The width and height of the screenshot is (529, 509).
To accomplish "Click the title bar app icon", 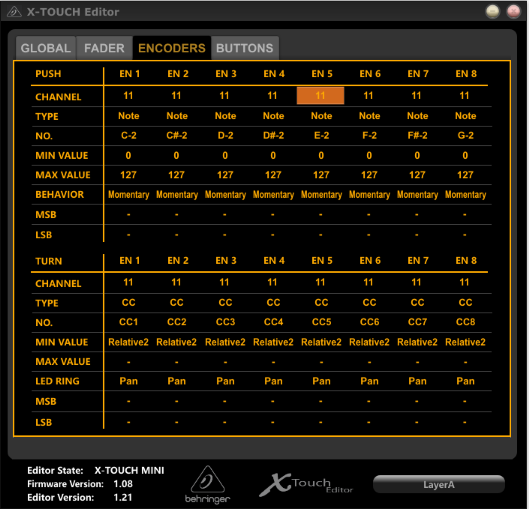I will click(x=14, y=12).
